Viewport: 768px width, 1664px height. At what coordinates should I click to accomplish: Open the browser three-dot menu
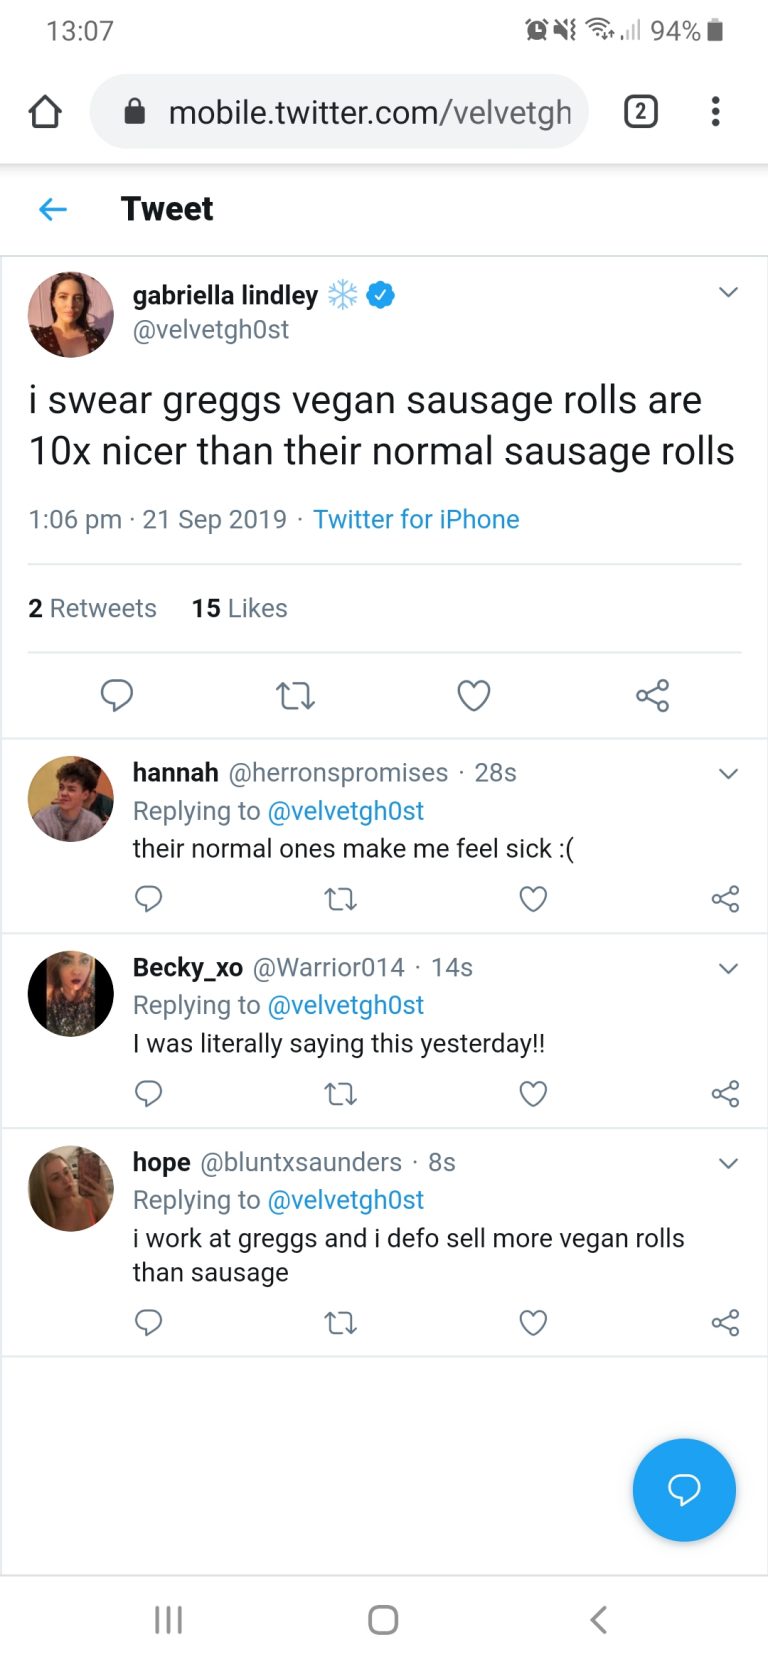click(715, 111)
